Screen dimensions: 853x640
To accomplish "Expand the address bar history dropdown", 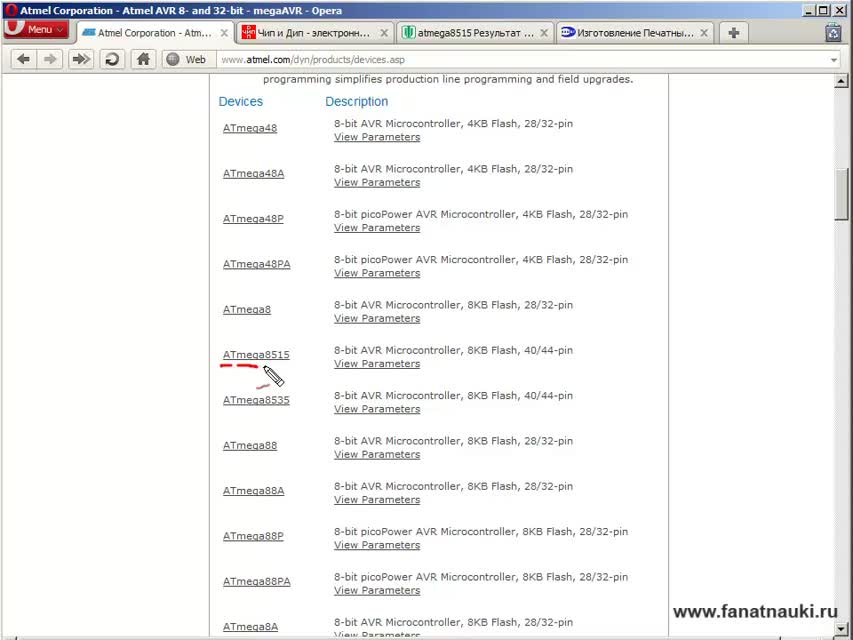I will [834, 60].
